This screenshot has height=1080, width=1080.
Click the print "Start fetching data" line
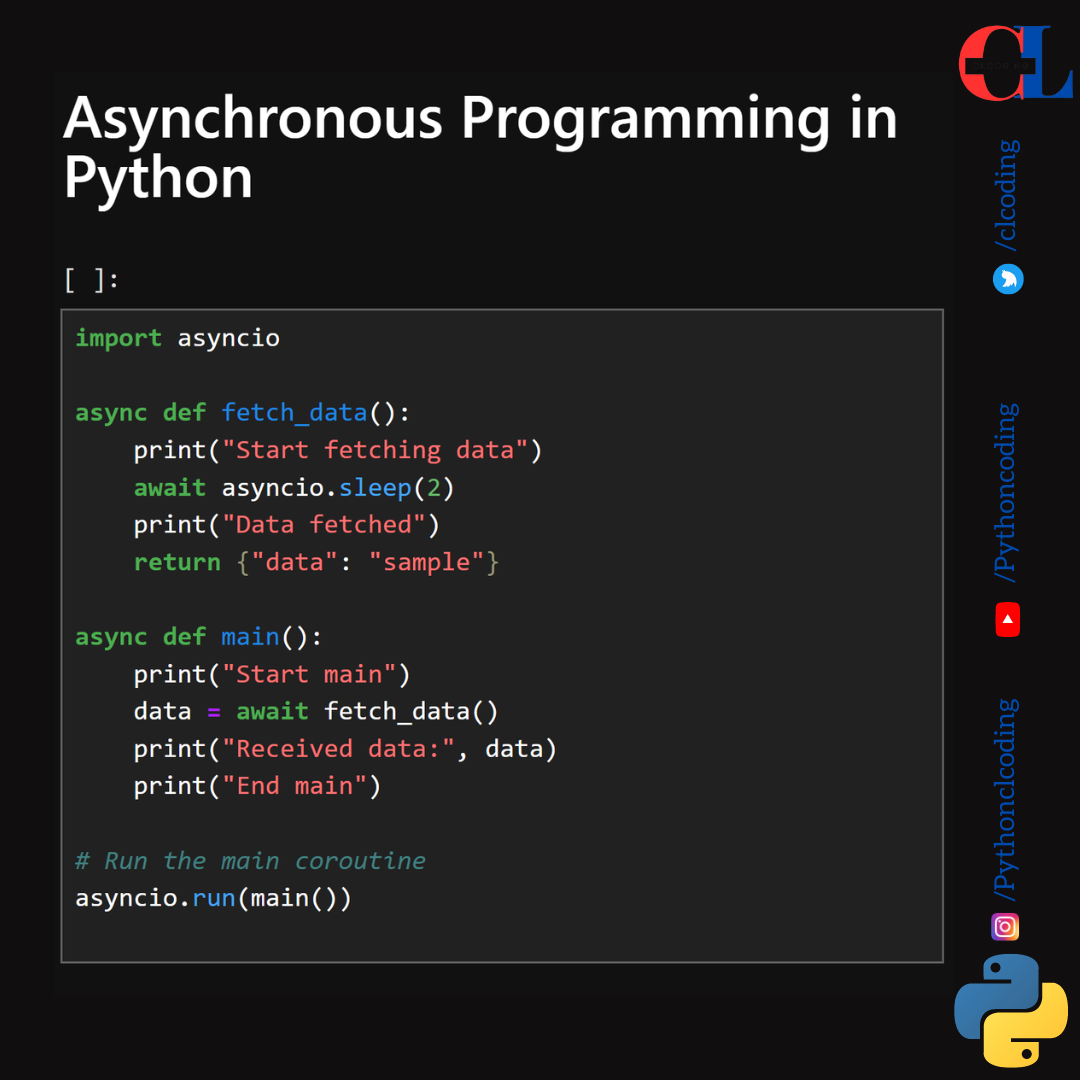(338, 450)
